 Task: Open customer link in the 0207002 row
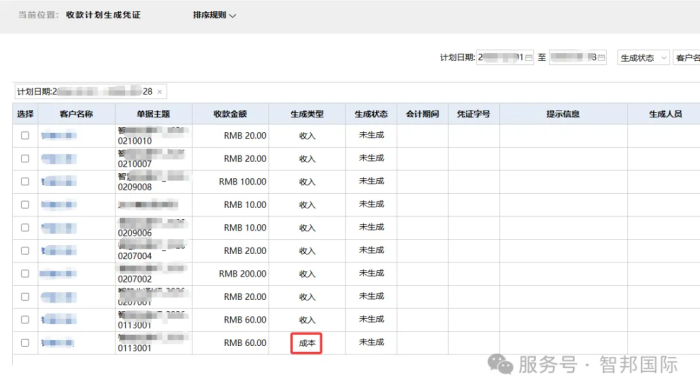58,274
